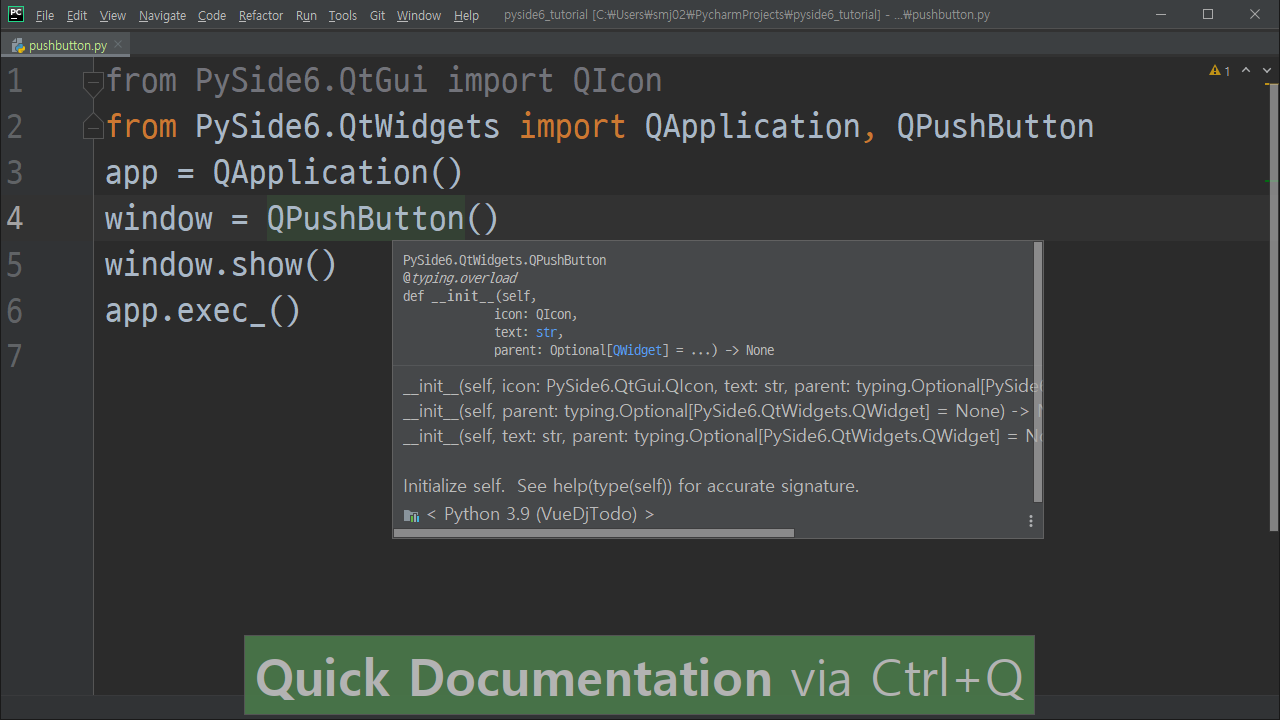Click window.show() on line 5
This screenshot has width=1280, height=720.
221,264
